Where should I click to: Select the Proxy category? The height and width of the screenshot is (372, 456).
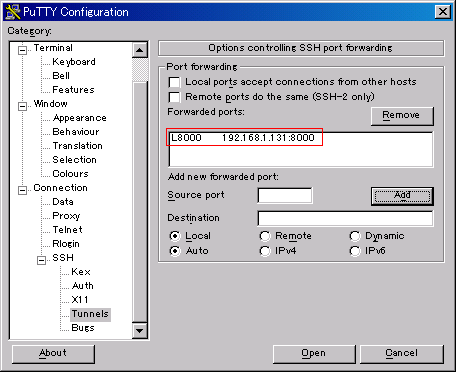pyautogui.click(x=66, y=216)
